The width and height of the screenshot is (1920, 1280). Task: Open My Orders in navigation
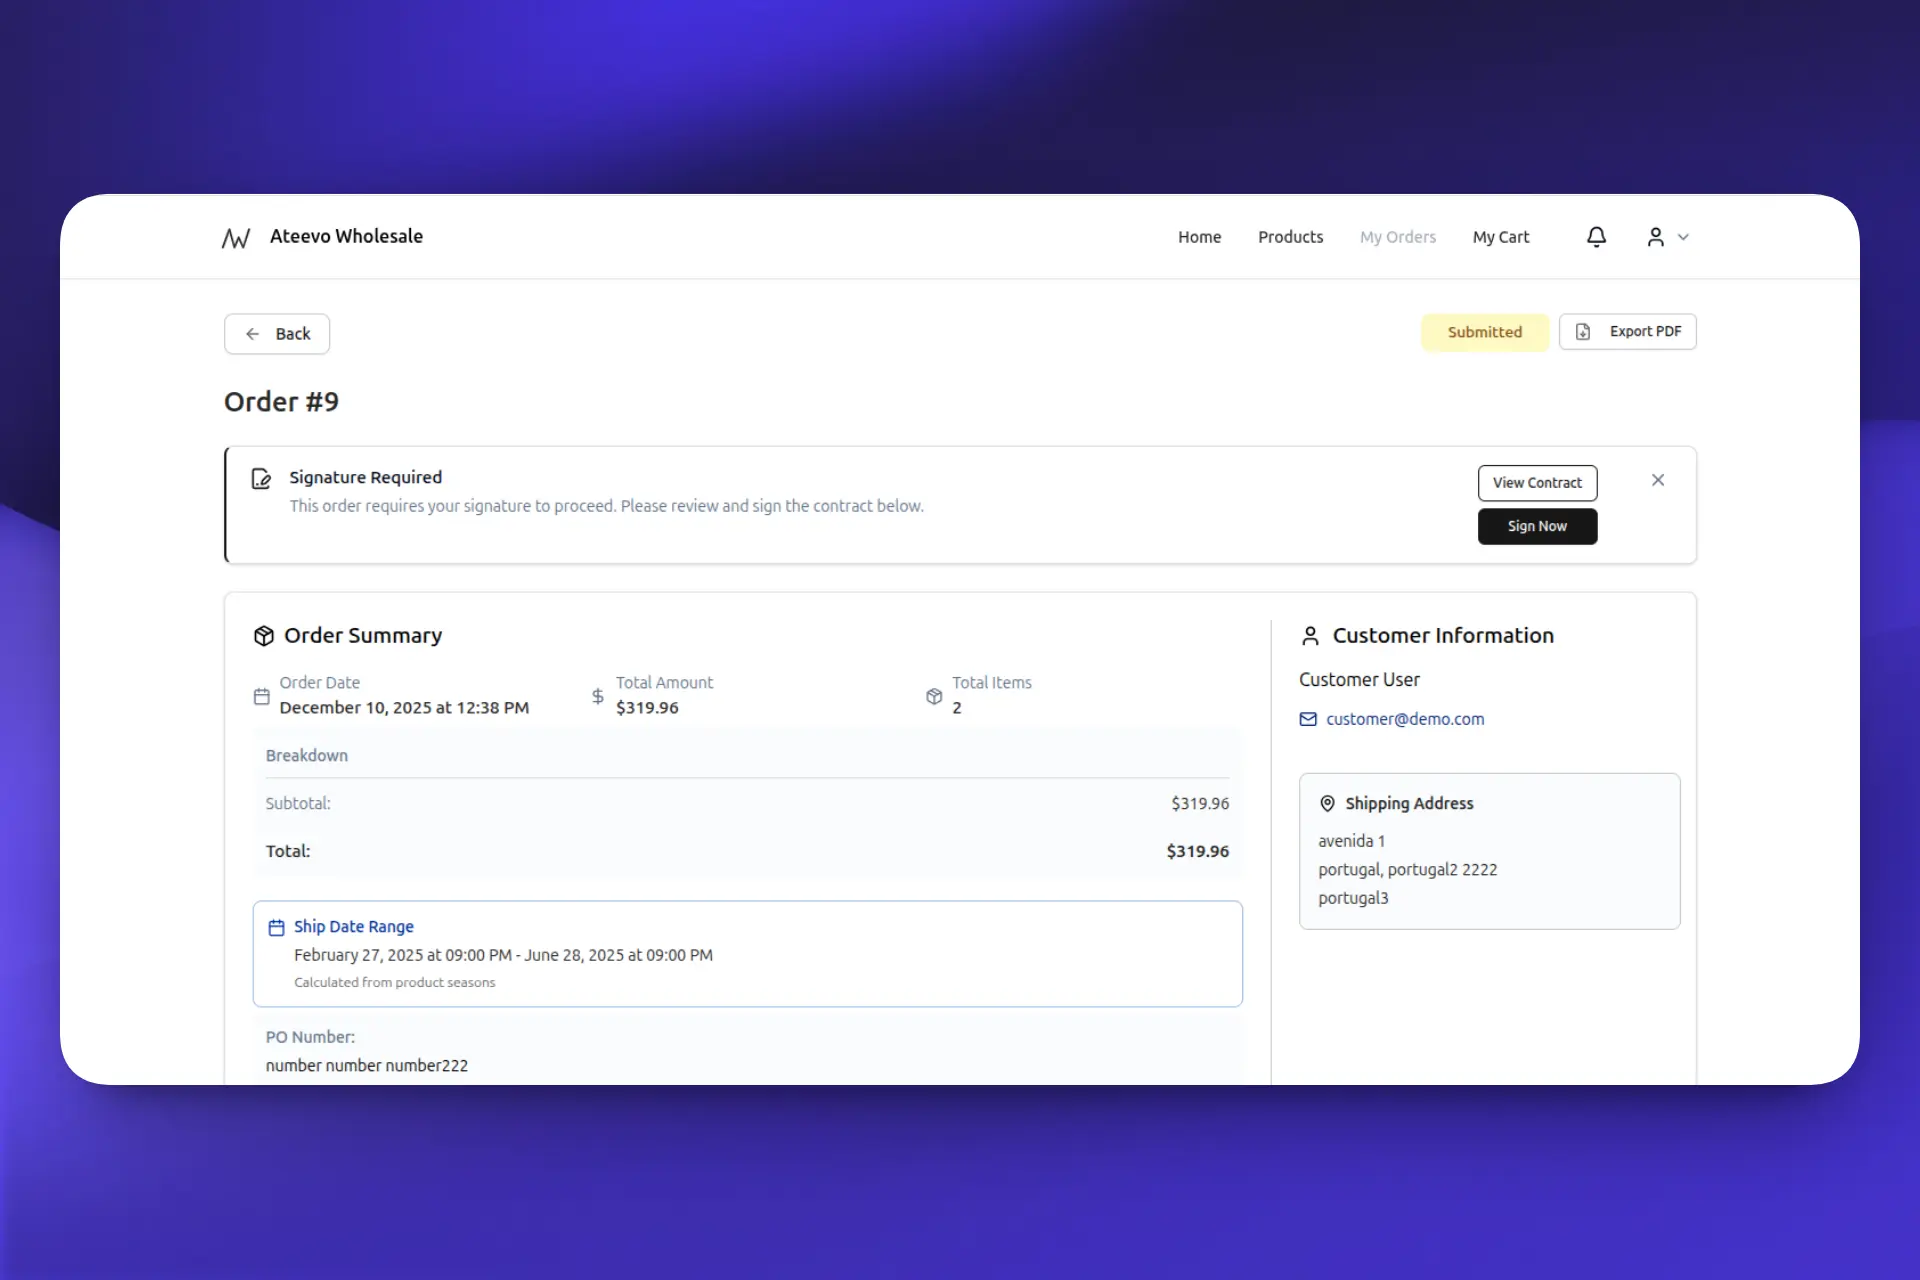(1397, 237)
